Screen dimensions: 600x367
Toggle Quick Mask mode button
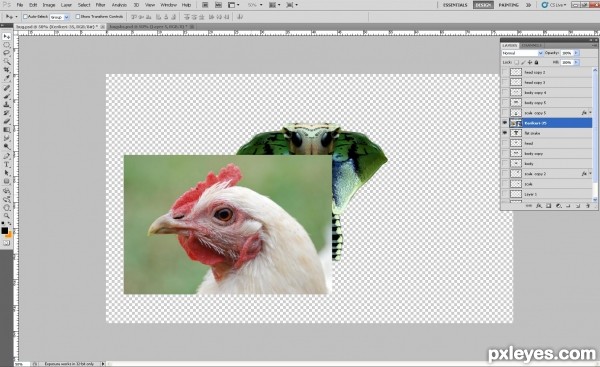tap(7, 243)
